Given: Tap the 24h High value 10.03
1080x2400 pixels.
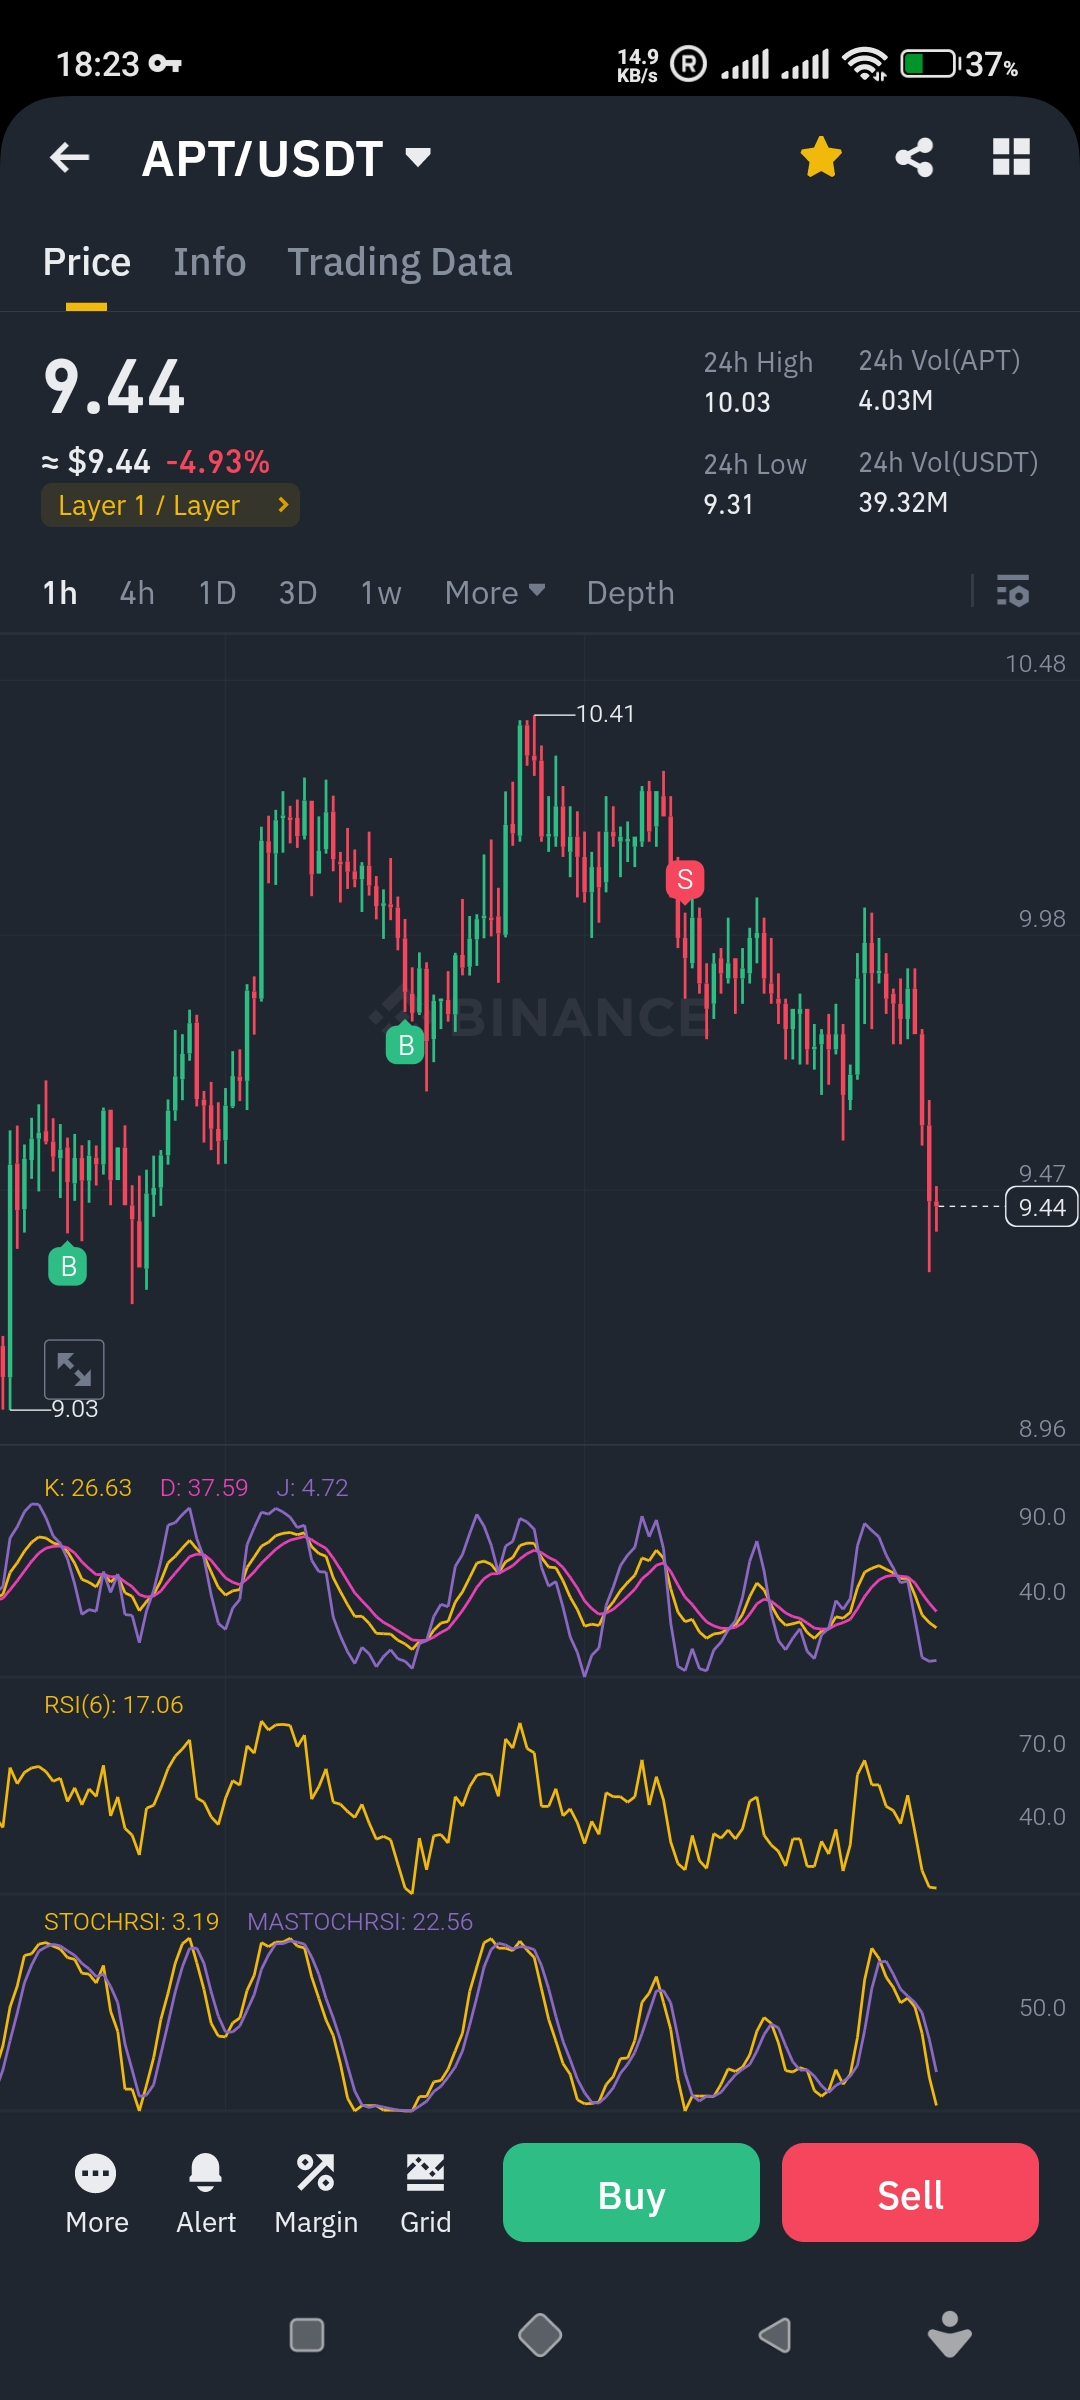Looking at the screenshot, I should 737,402.
